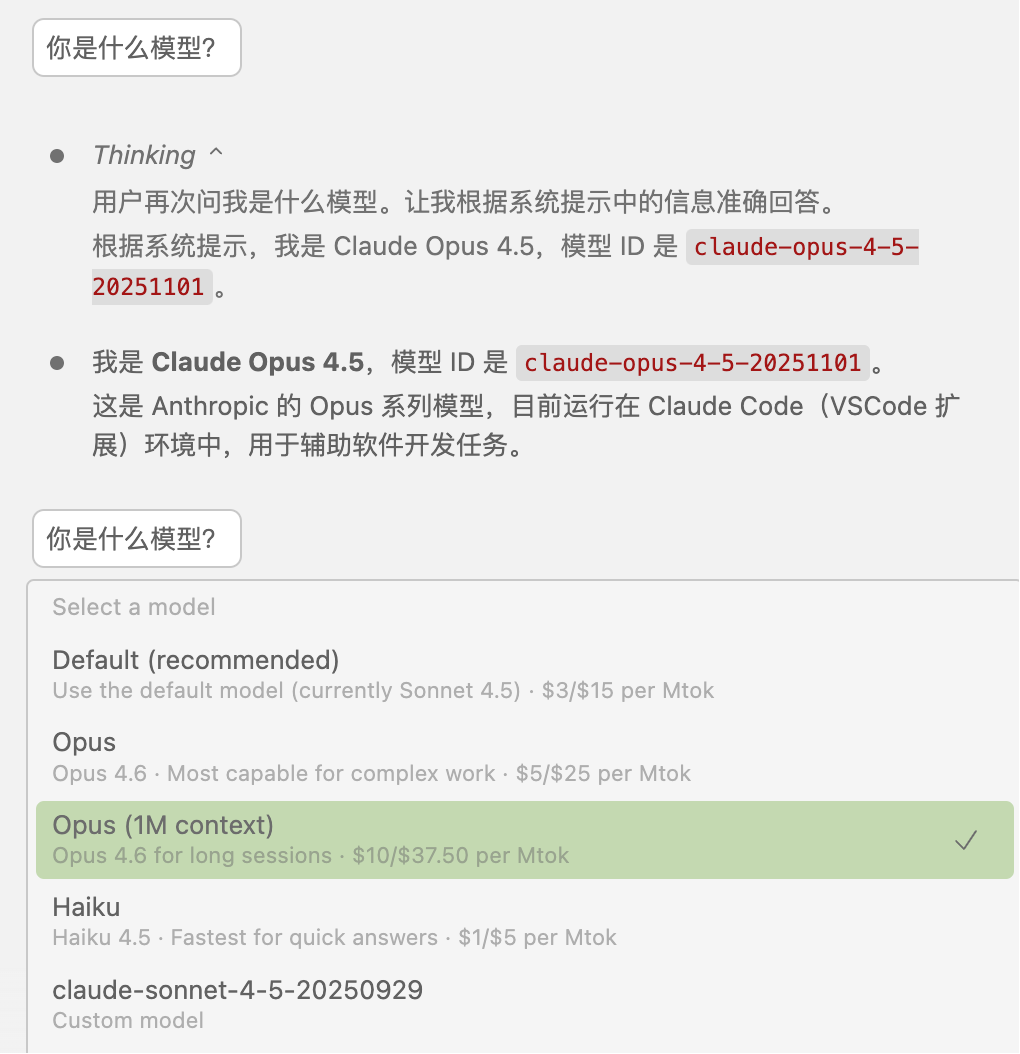This screenshot has width=1020, height=1054.
Task: Select the highlighted Opus (1M context) title
Action: coord(163,825)
